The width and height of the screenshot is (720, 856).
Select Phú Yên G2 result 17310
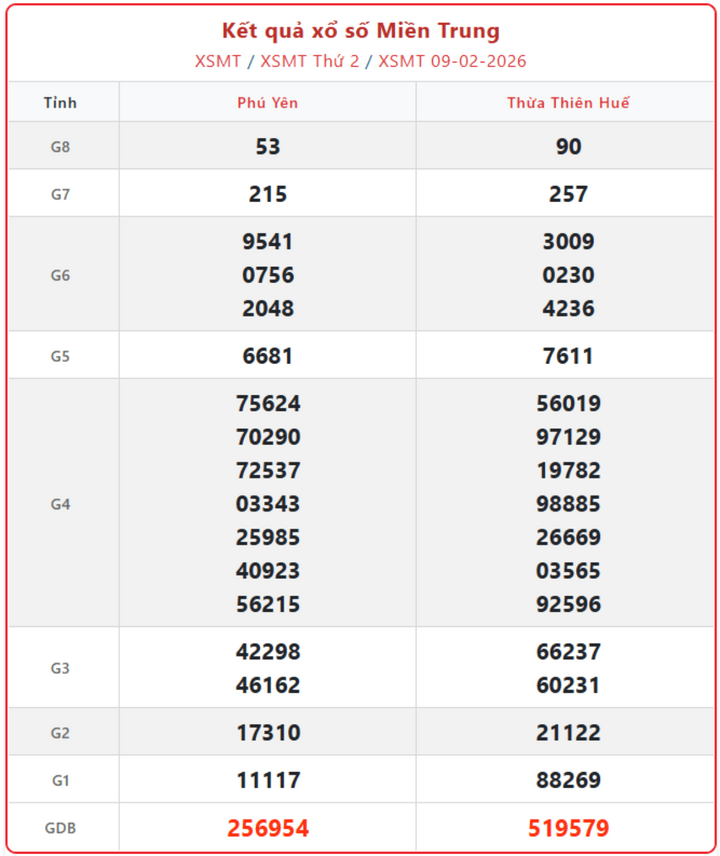(268, 733)
